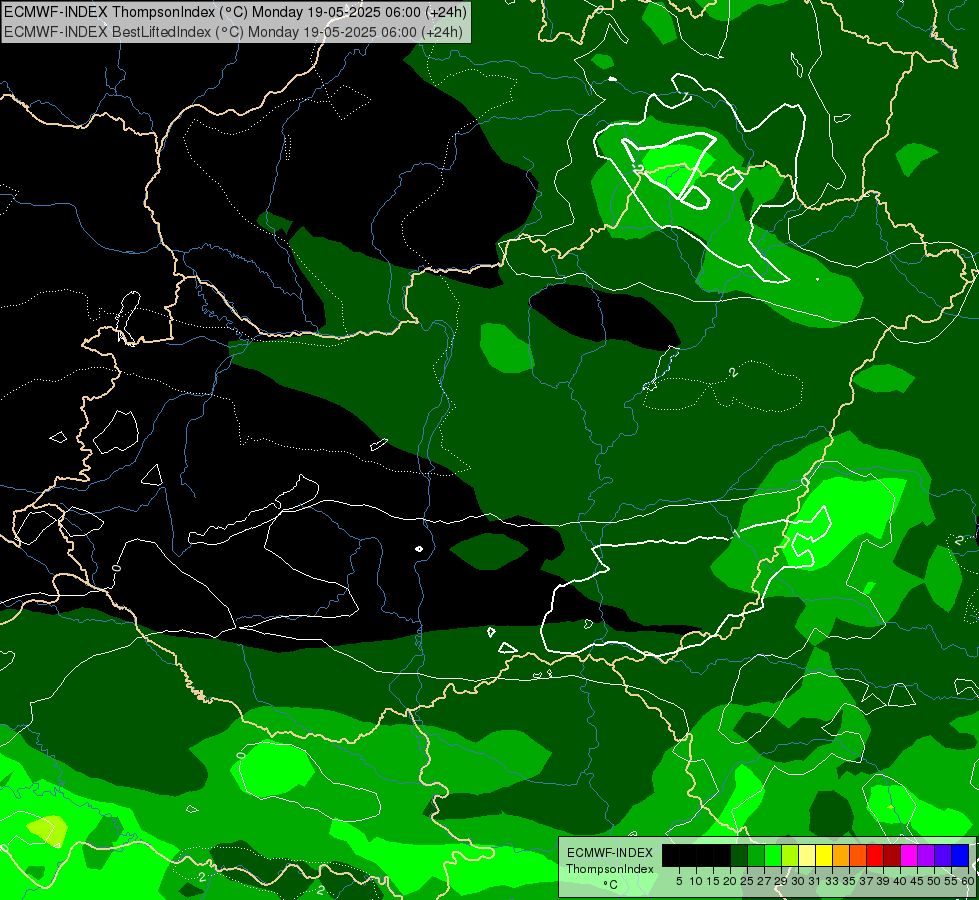Click the yellow-green 29–30 legend swatch

coord(790,855)
